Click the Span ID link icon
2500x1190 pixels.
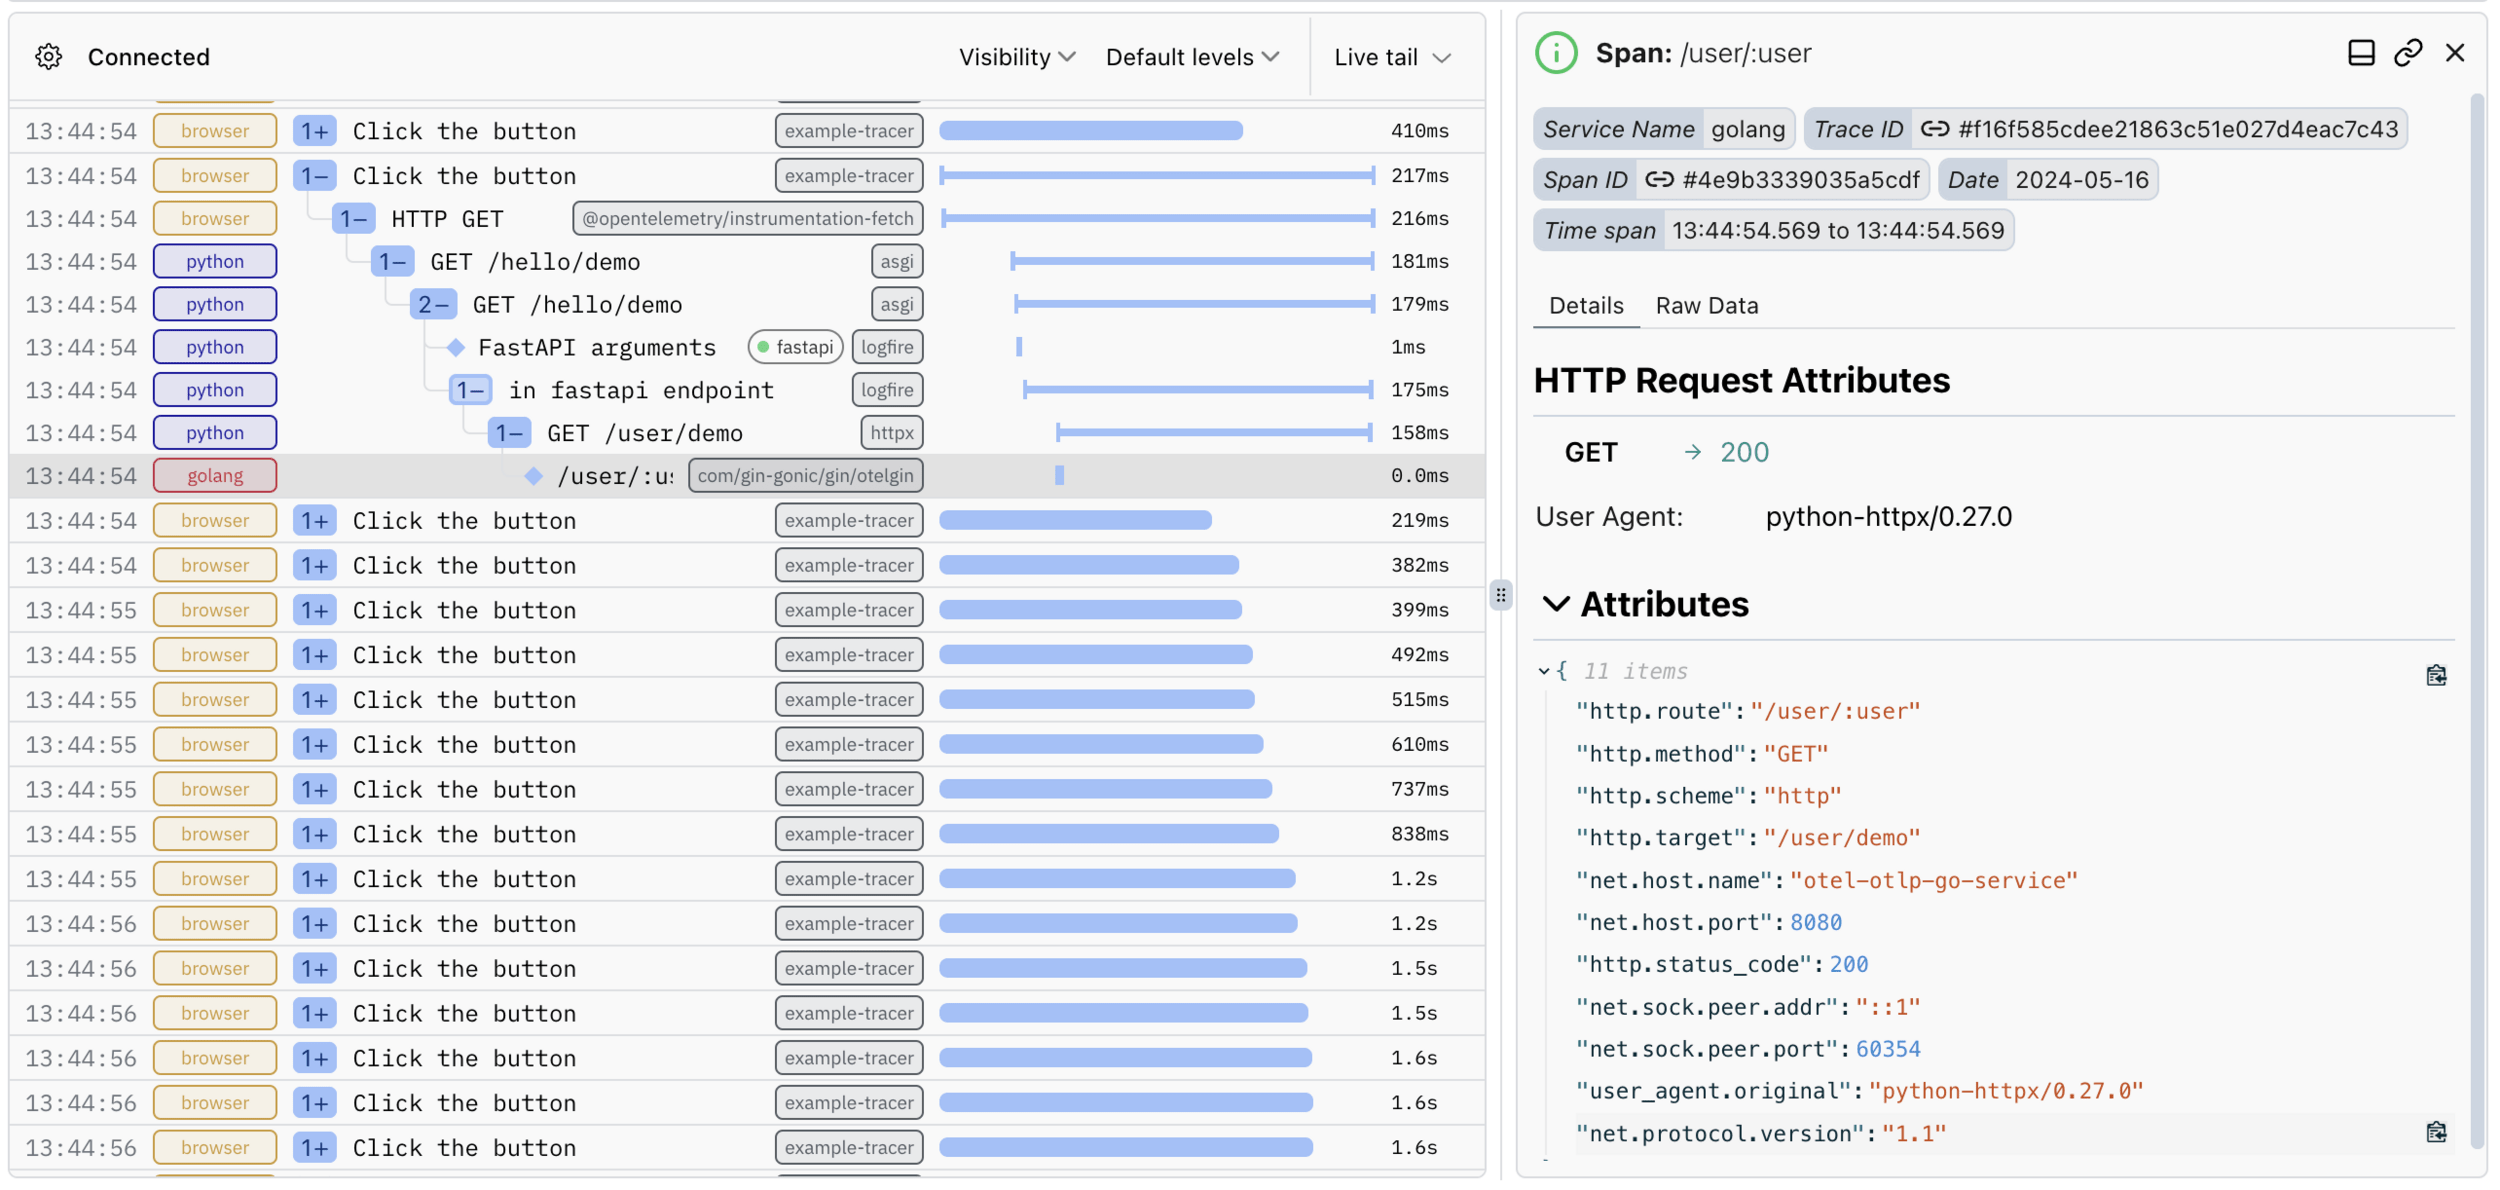coord(1659,180)
